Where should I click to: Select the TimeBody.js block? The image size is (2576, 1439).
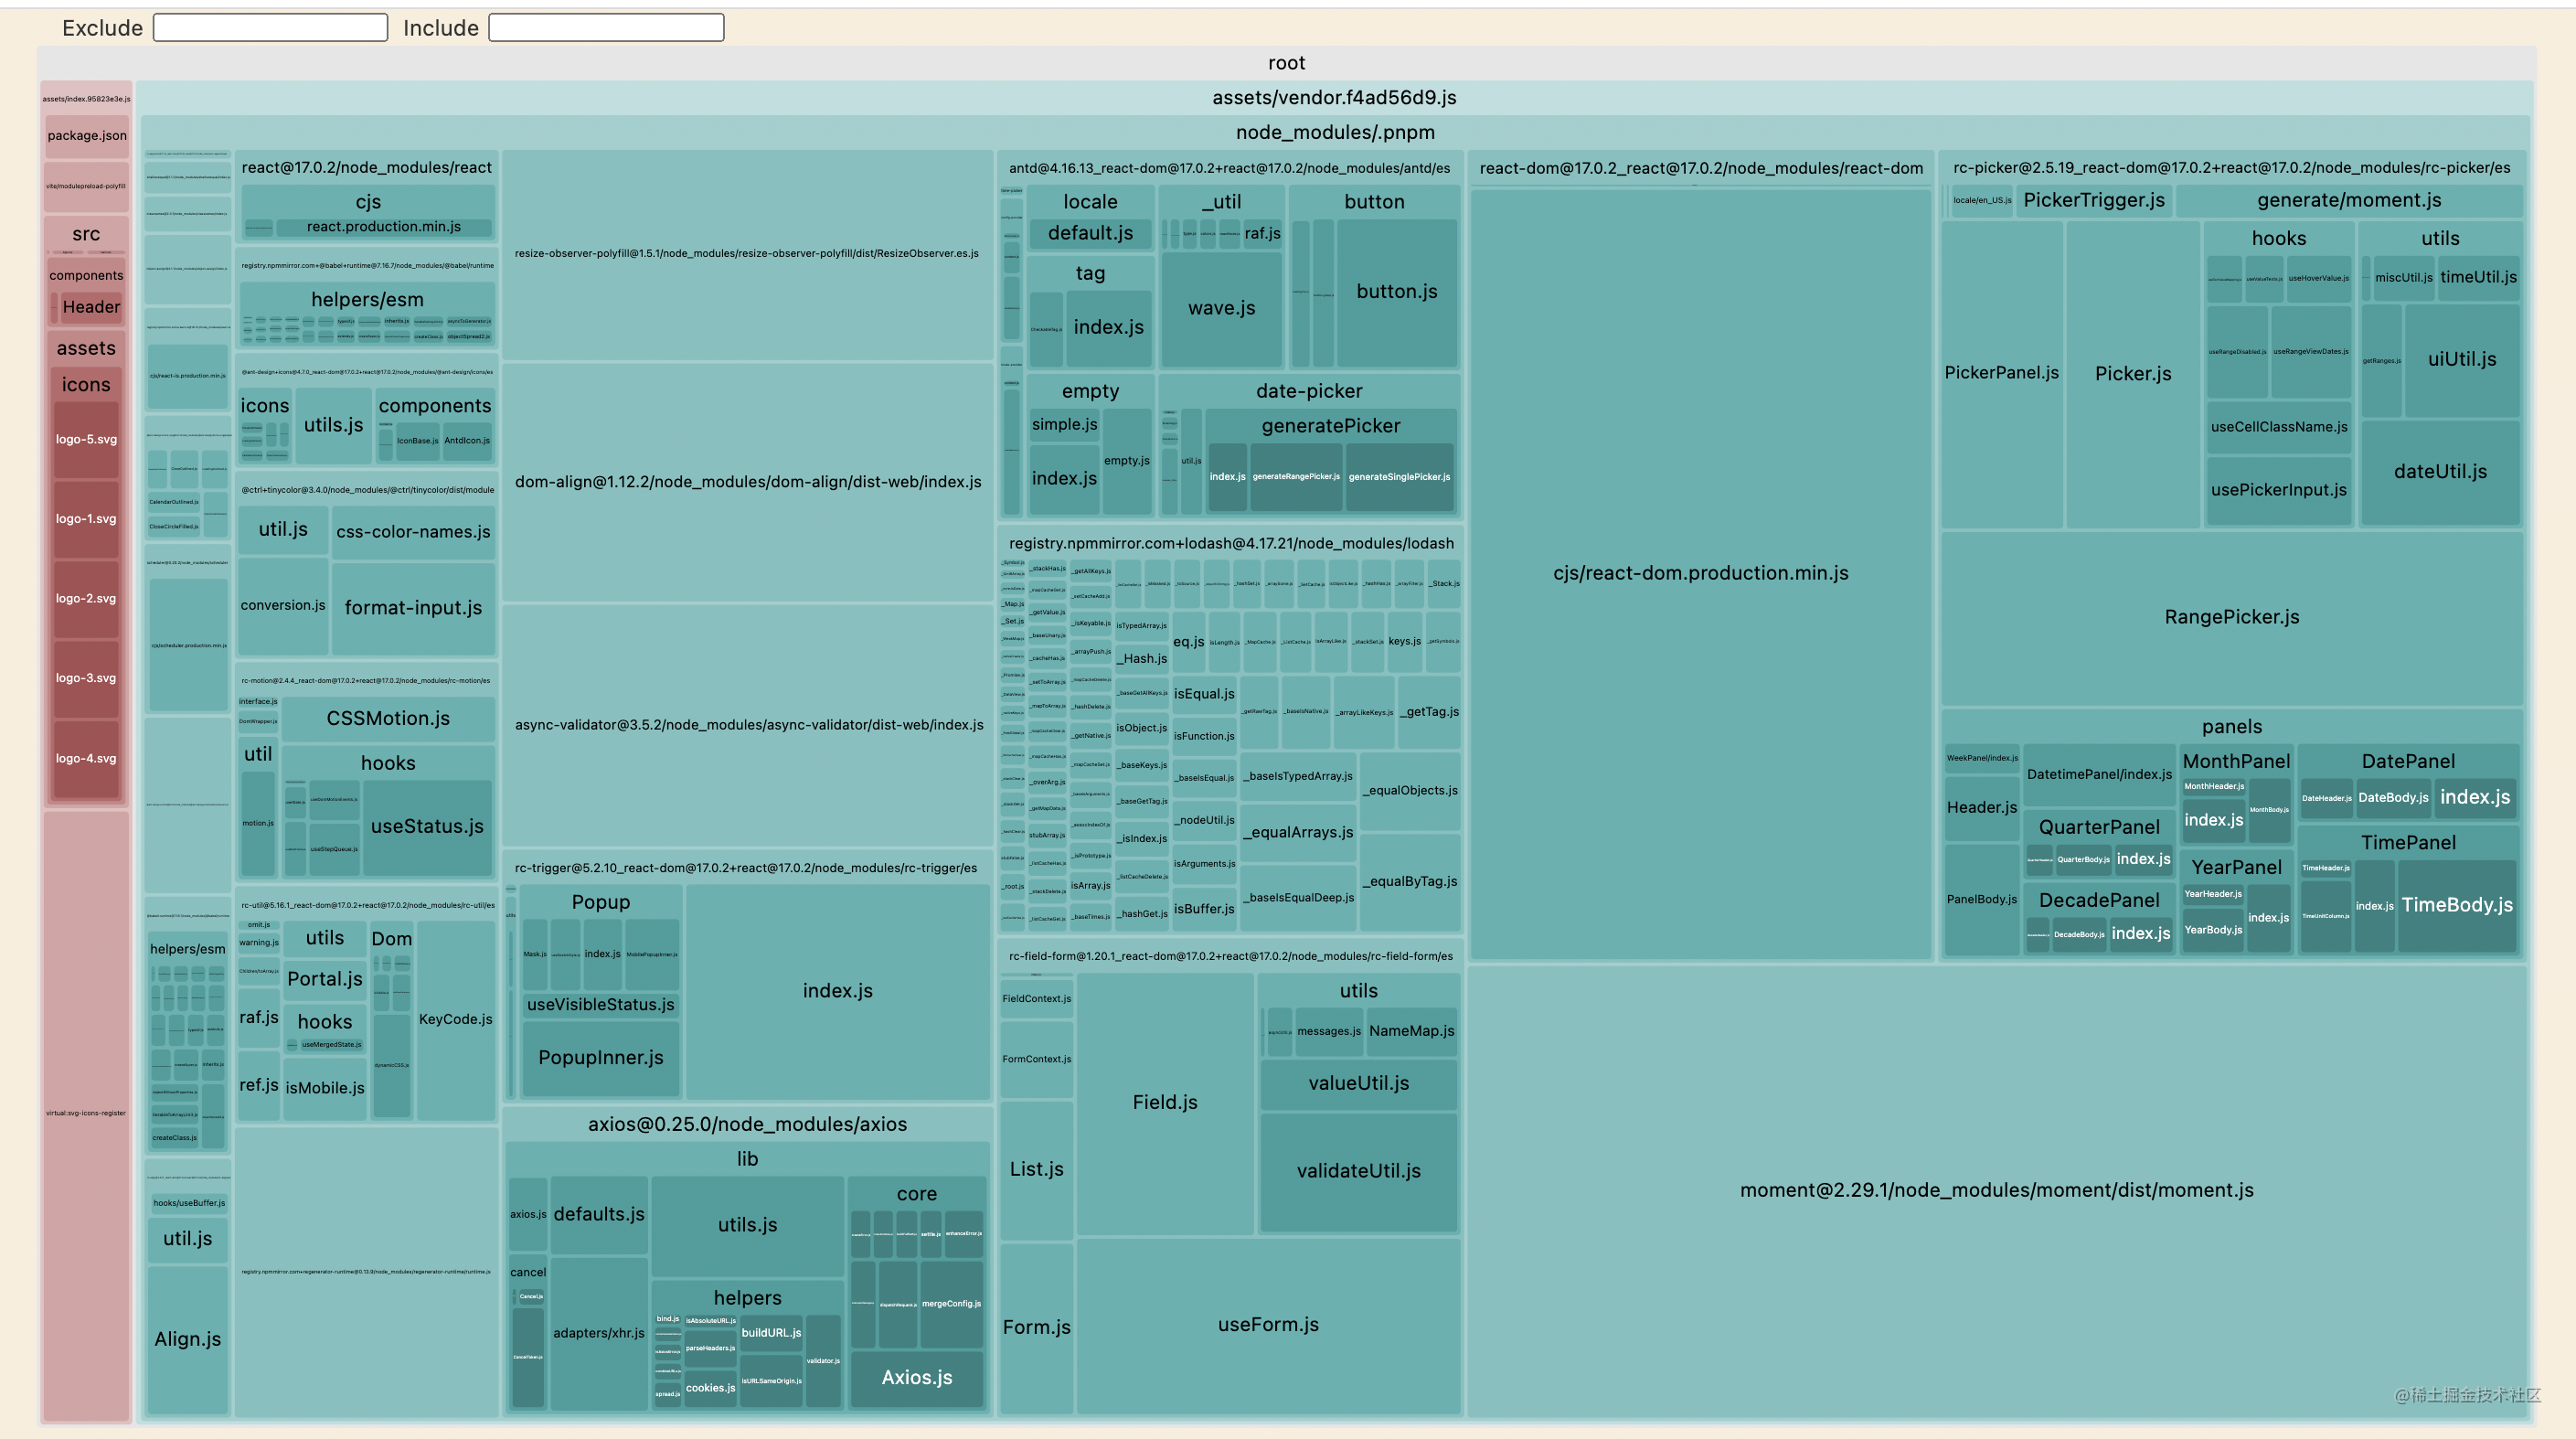pyautogui.click(x=2456, y=905)
